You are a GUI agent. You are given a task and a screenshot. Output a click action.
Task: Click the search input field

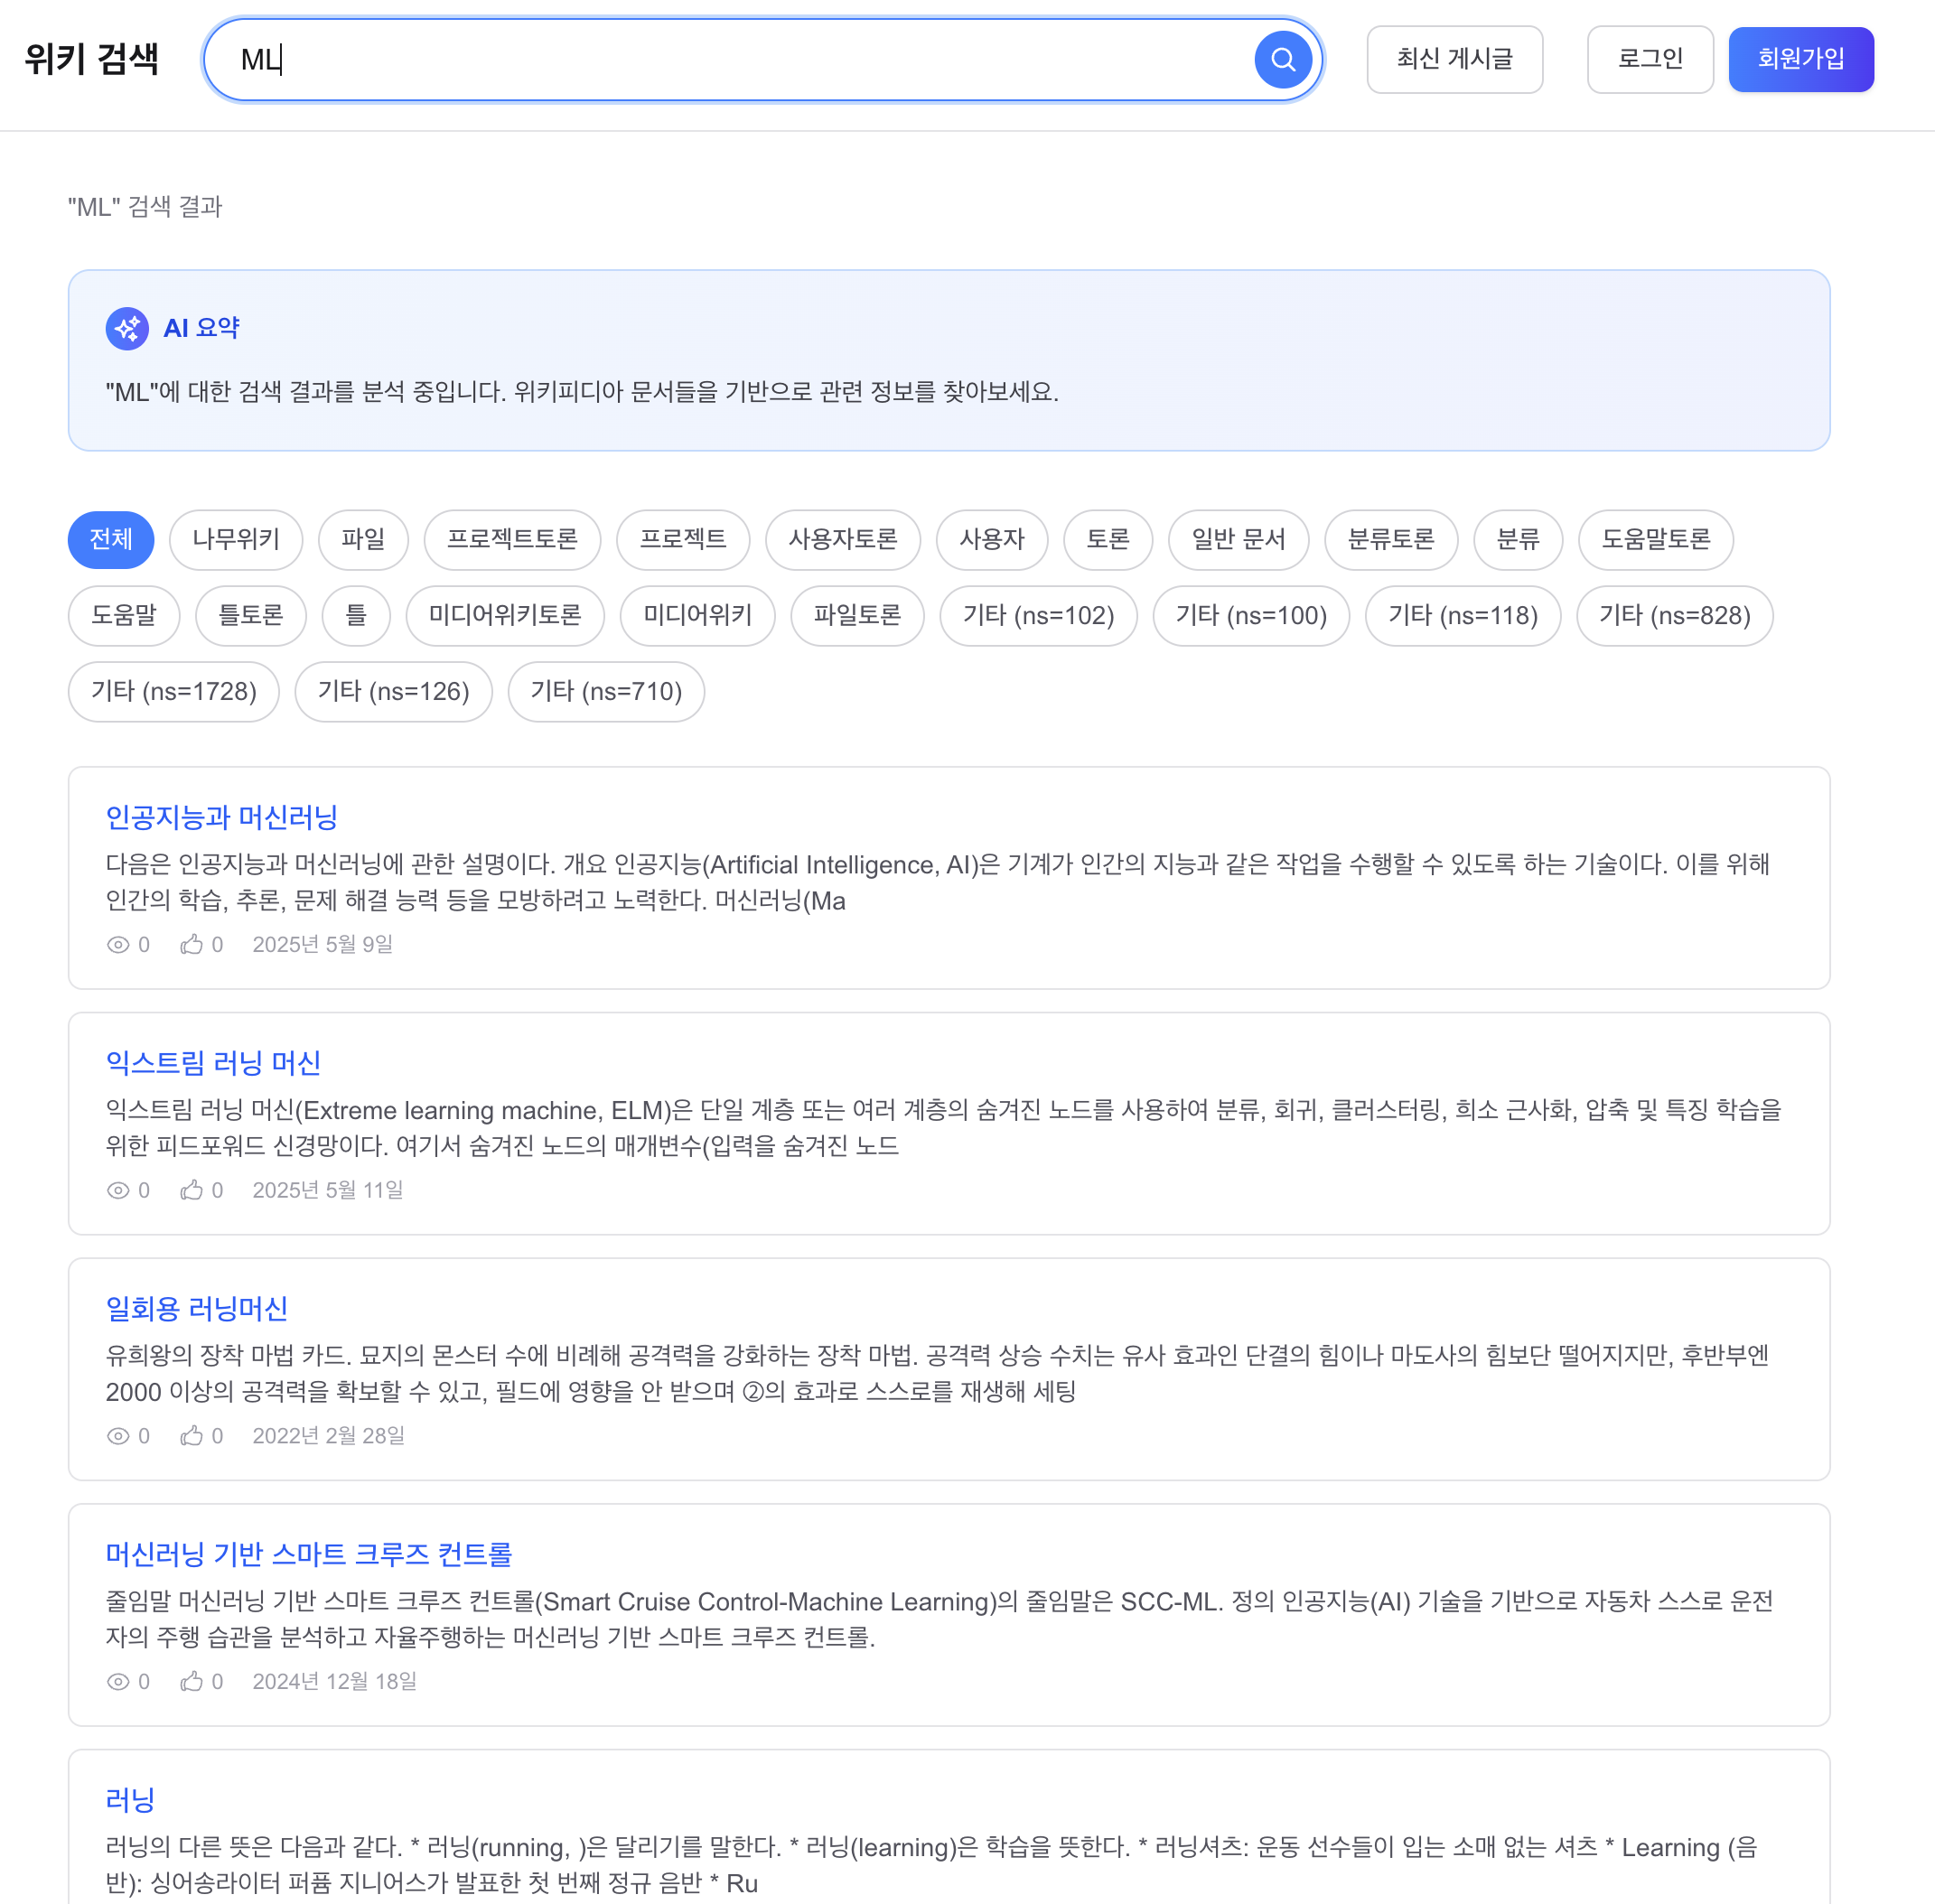[x=700, y=59]
